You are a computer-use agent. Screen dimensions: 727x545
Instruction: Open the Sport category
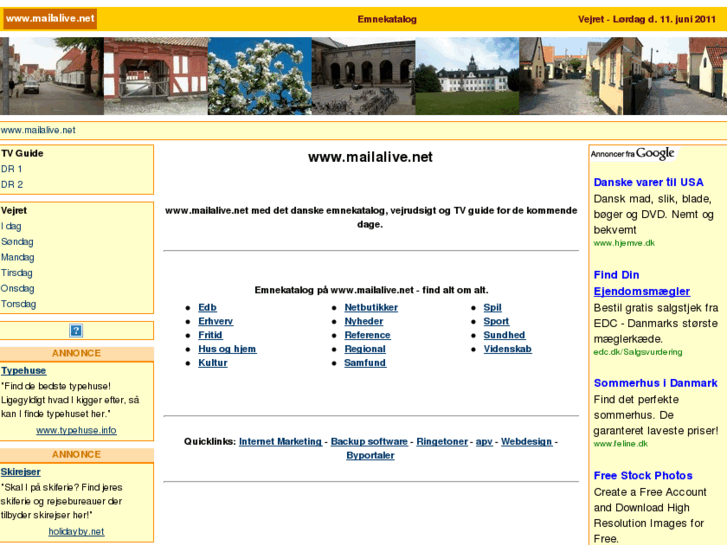[x=496, y=321]
